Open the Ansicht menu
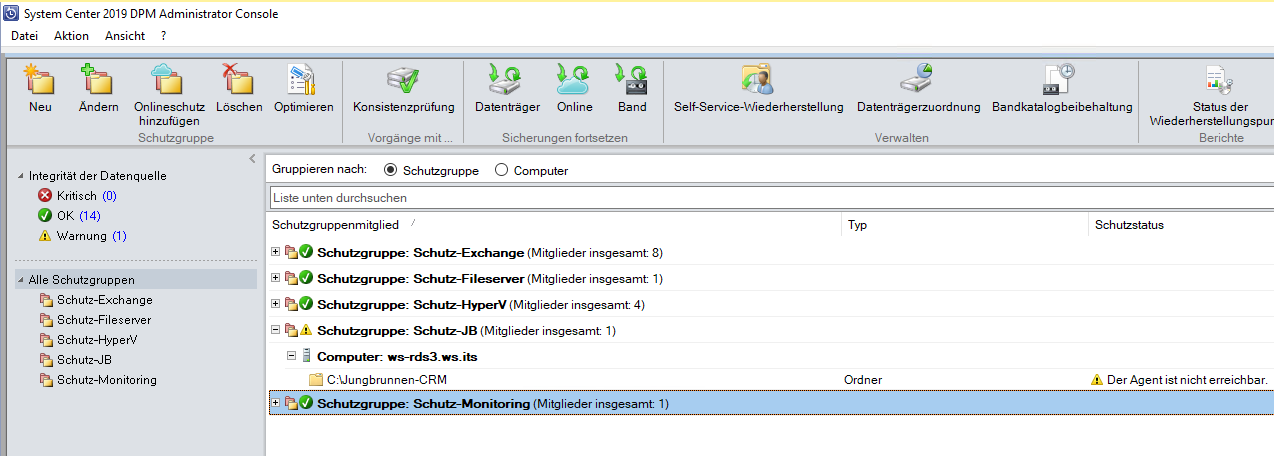Viewport: 1274px width, 456px height. [125, 36]
